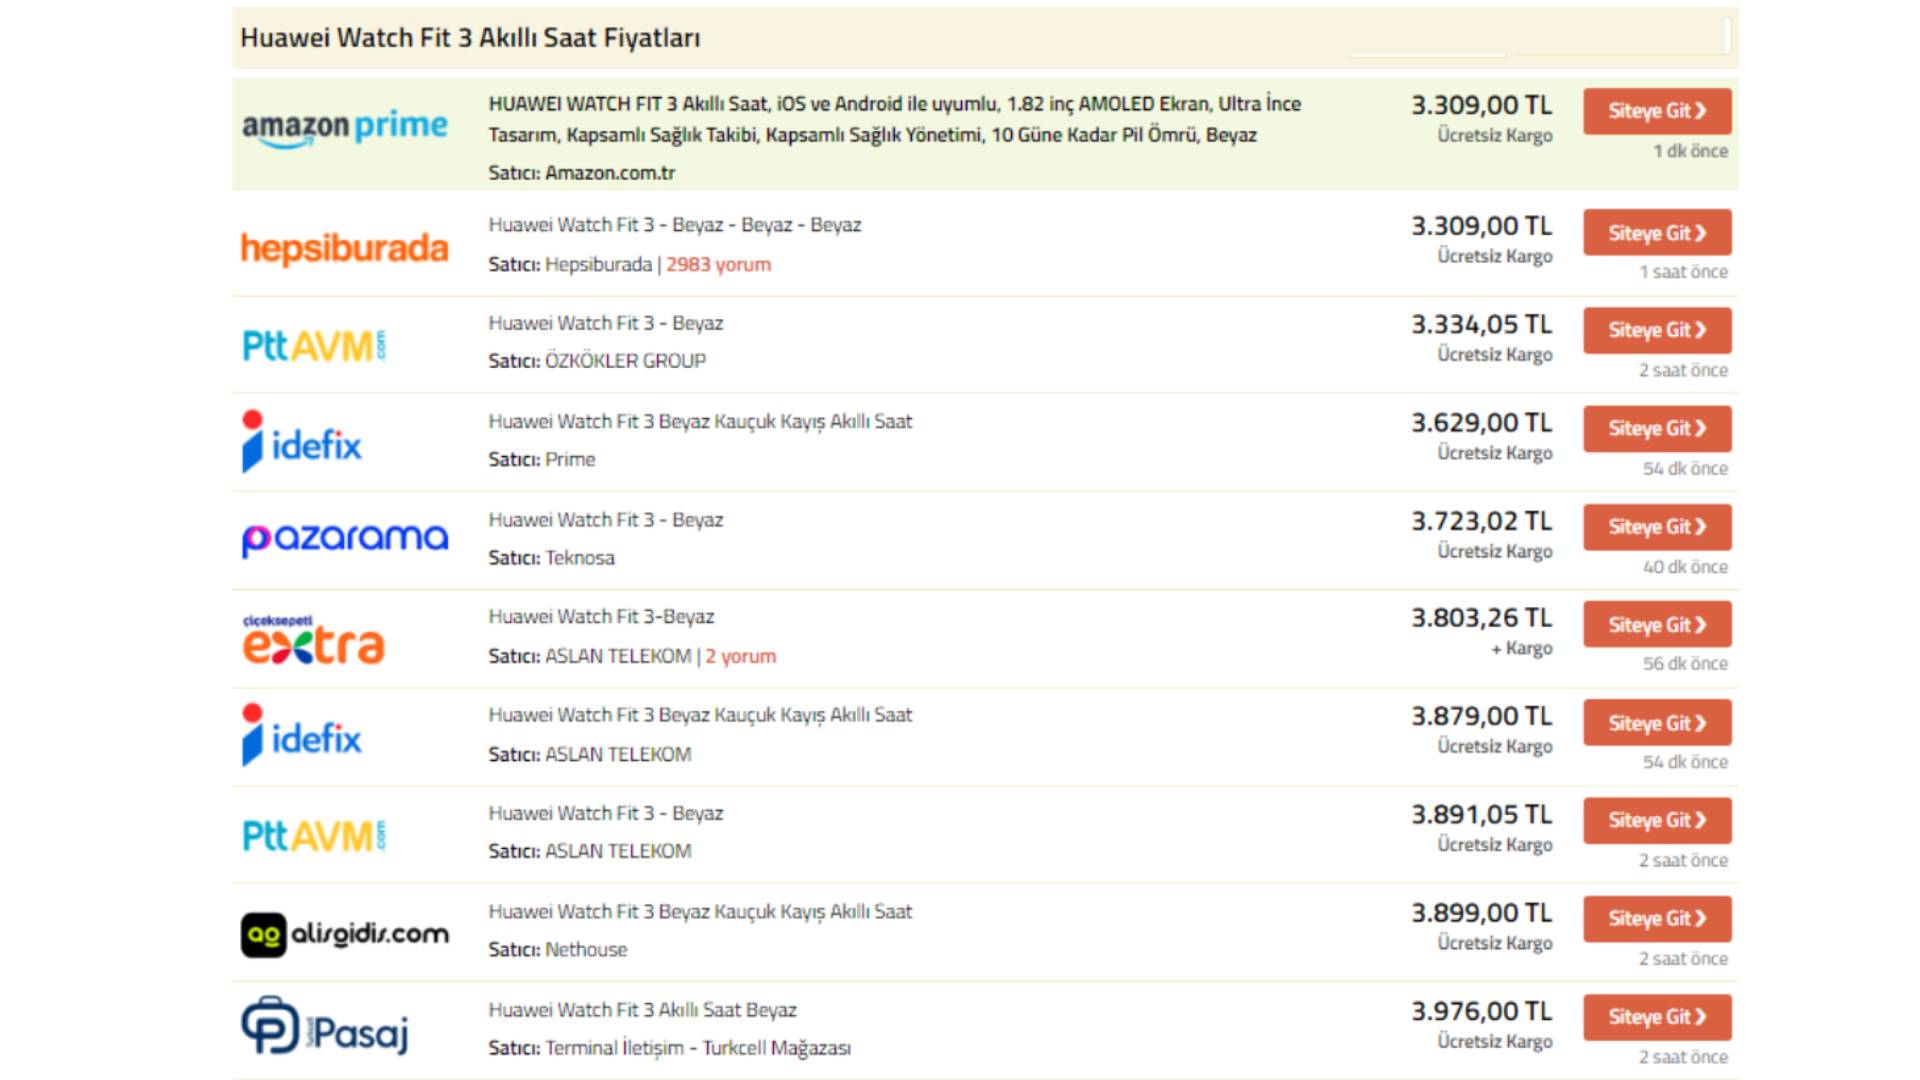This screenshot has height=1080, width=1920.
Task: Open the '2 yorum' reviews link
Action: click(x=740, y=656)
